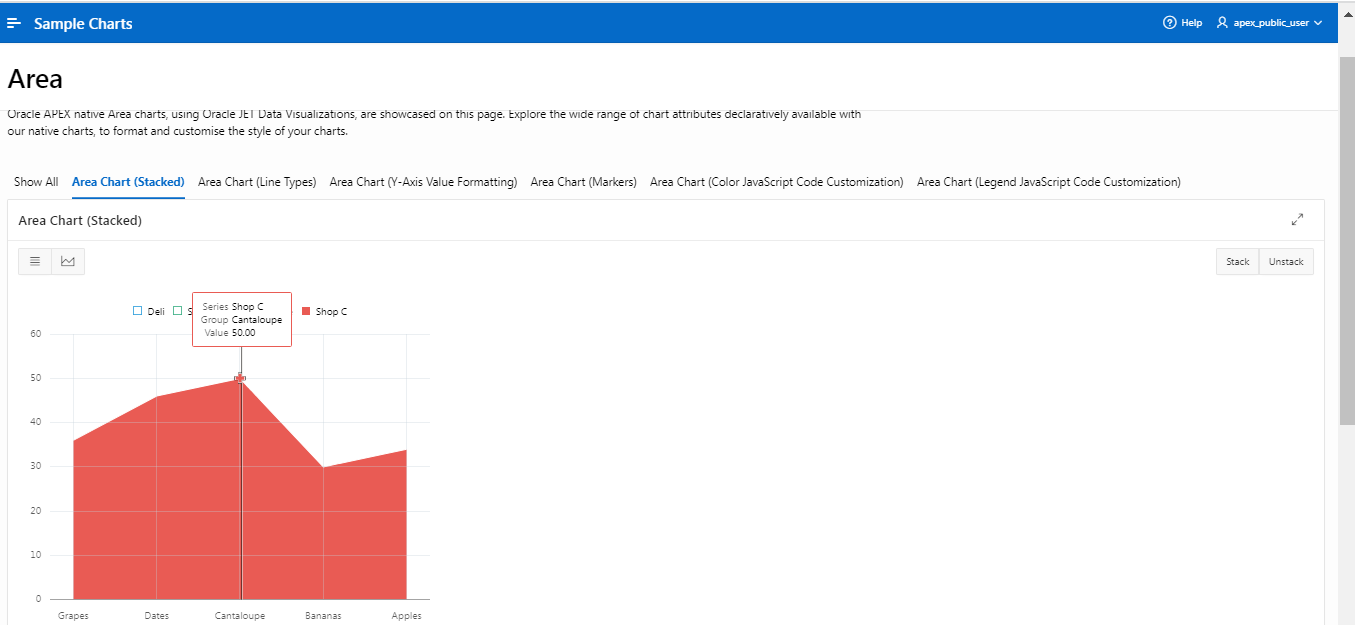This screenshot has height=625, width=1355.
Task: Click the Sample Charts title link
Action: [x=83, y=23]
